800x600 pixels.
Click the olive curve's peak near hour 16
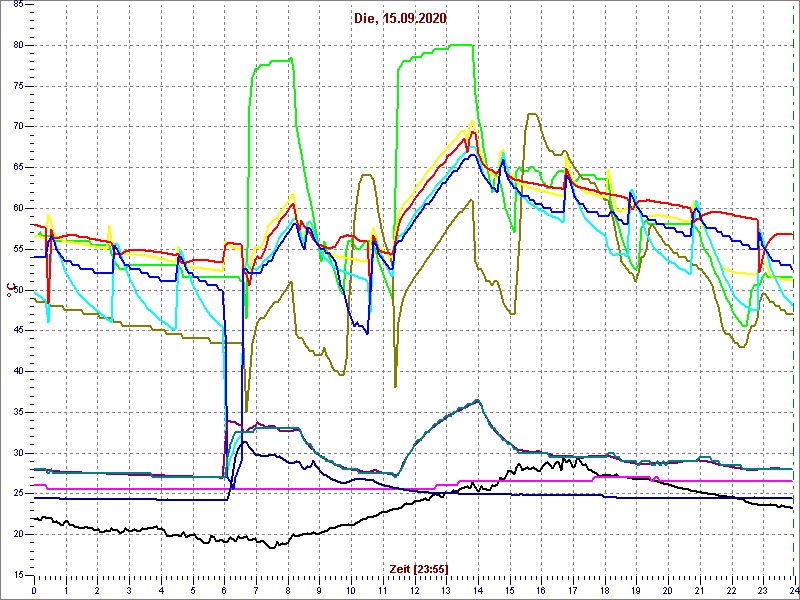(532, 114)
